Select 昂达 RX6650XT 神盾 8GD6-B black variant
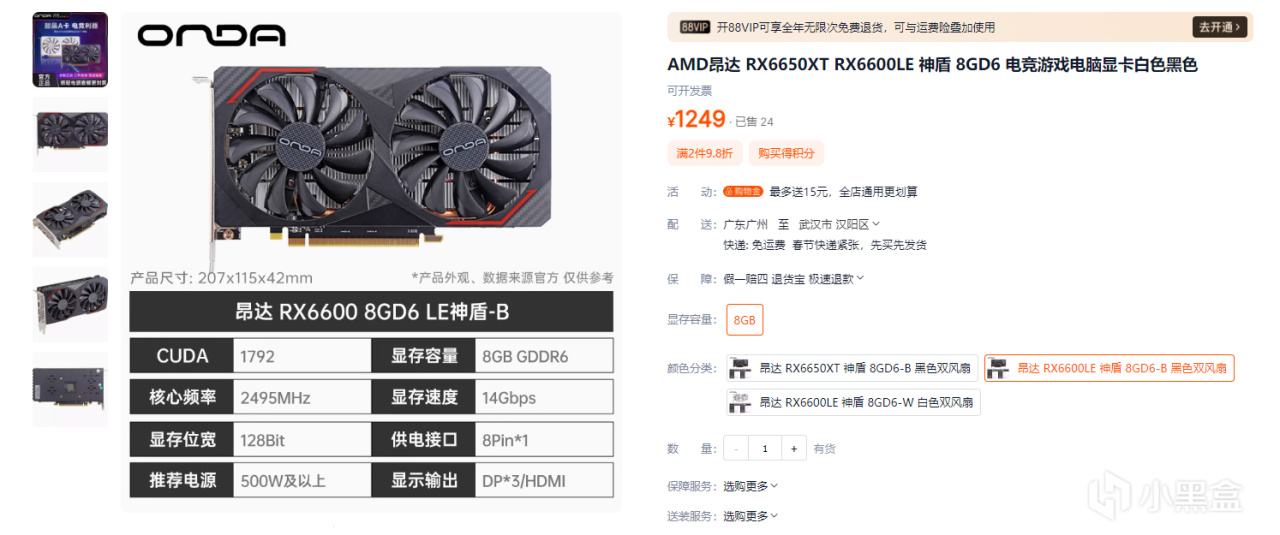1280x535 pixels. [853, 368]
